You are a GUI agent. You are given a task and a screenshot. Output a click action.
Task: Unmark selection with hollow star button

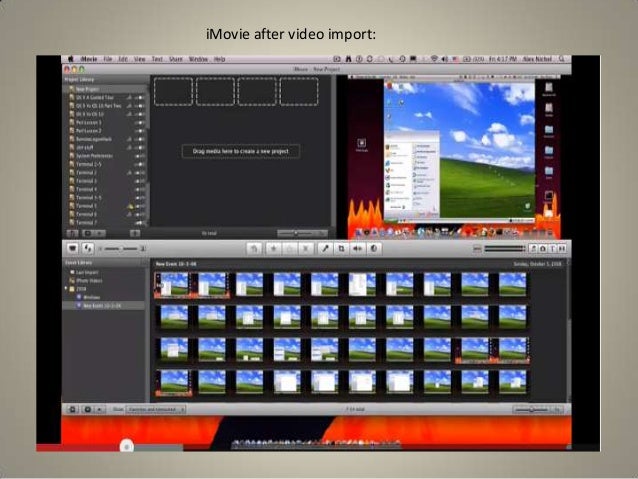click(x=289, y=248)
